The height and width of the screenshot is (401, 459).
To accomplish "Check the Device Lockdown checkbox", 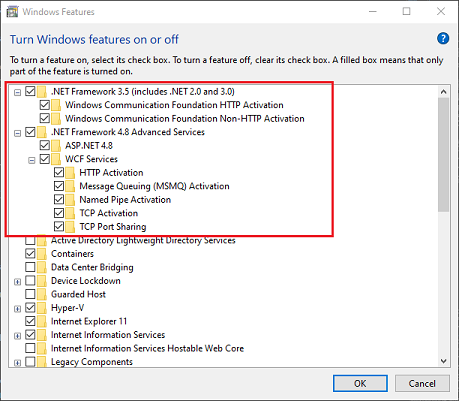I will coord(30,281).
